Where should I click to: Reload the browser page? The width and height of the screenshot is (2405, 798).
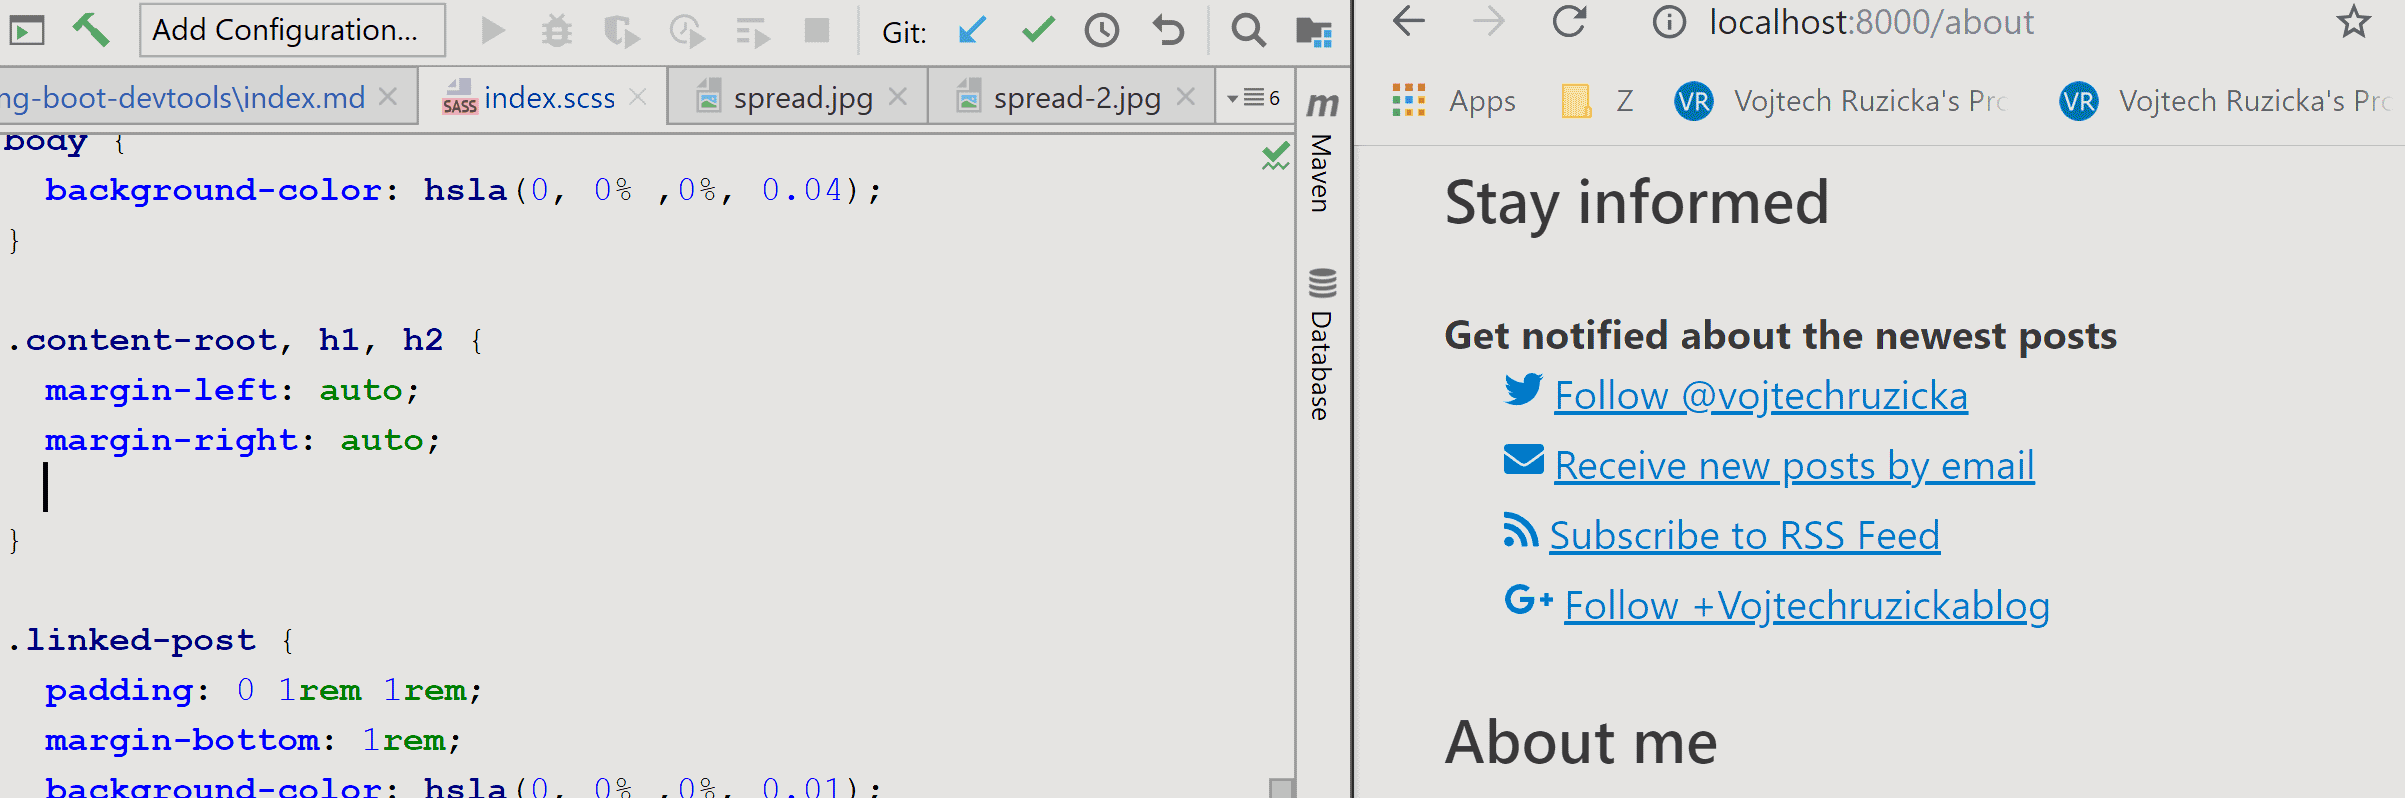(x=1569, y=22)
